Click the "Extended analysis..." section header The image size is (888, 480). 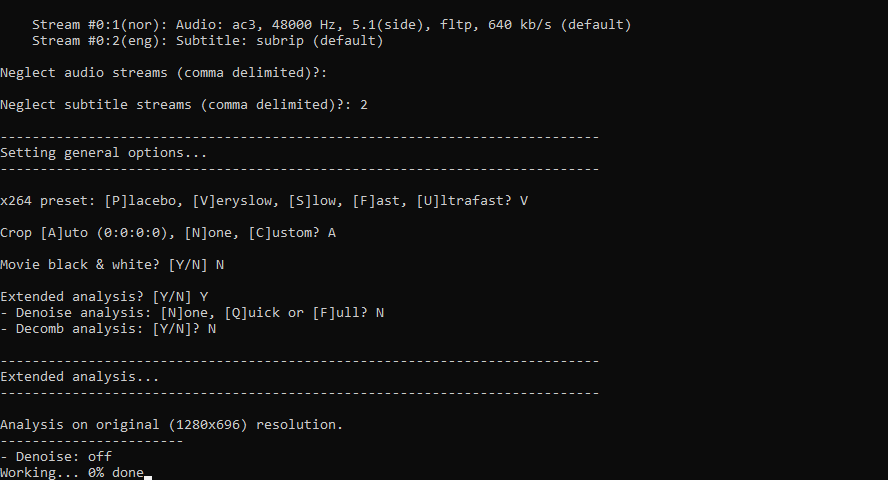(x=80, y=377)
